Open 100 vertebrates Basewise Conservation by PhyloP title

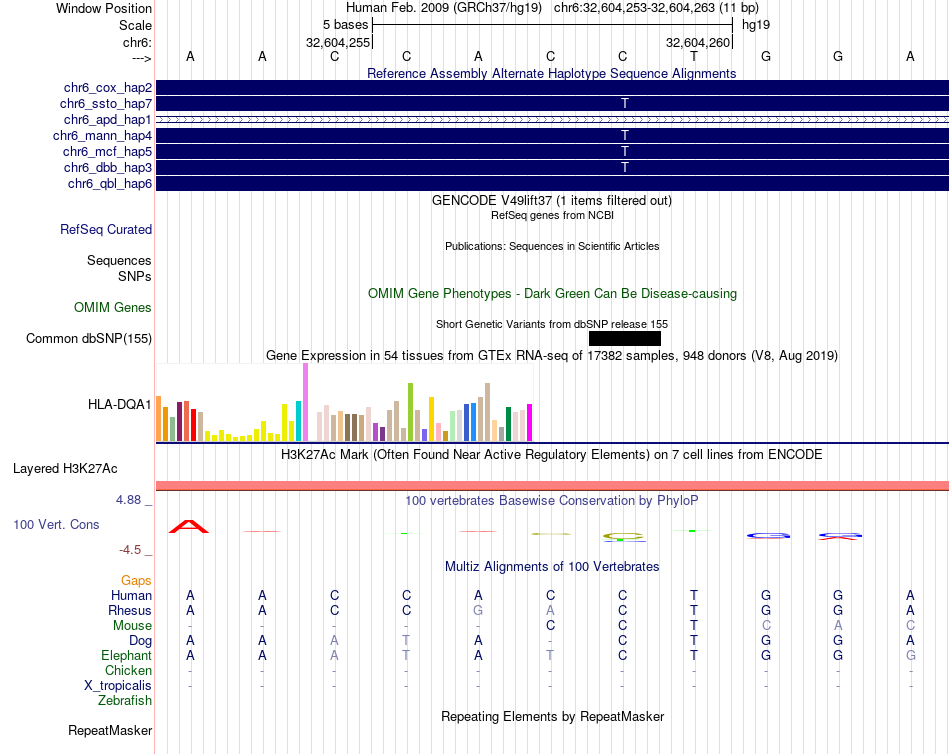pyautogui.click(x=552, y=501)
